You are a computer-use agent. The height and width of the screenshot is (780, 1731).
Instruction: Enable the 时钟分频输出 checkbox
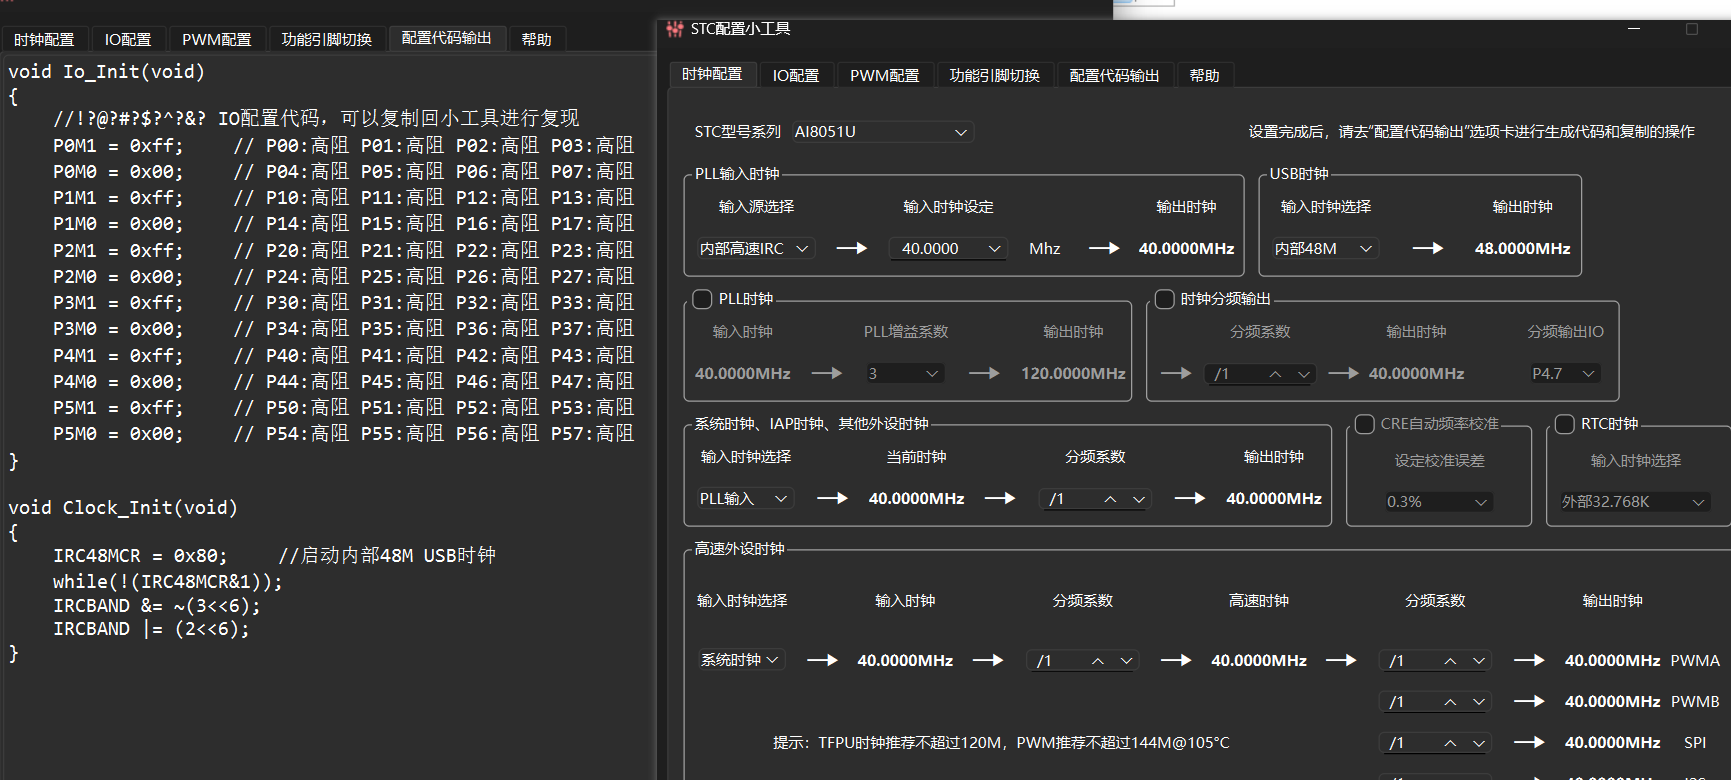coord(1164,299)
